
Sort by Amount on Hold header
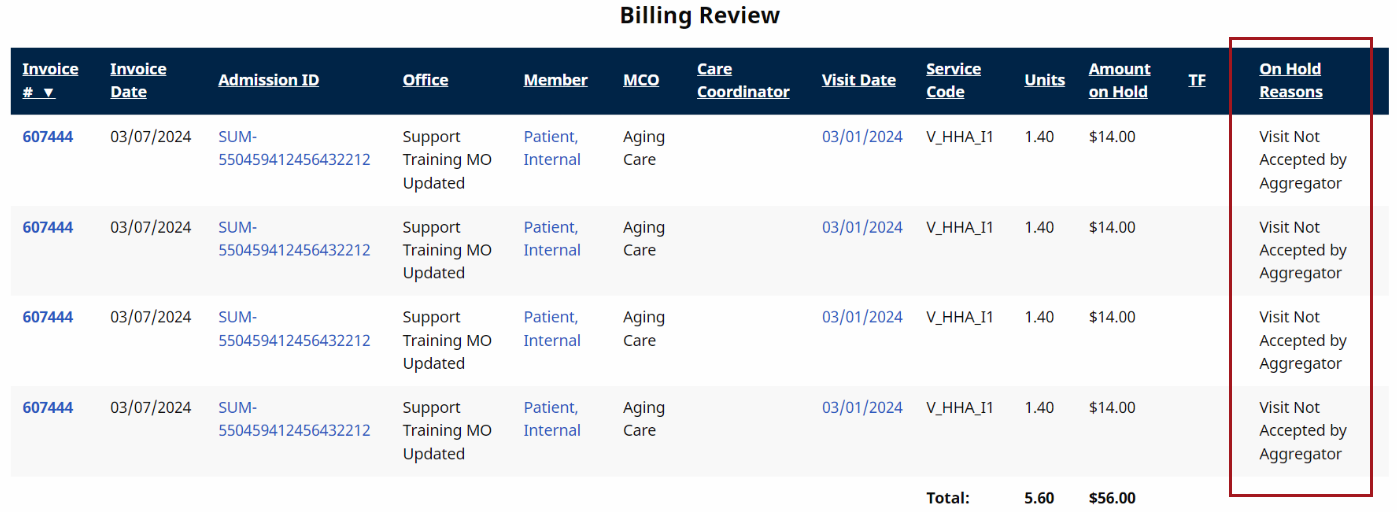pos(1119,80)
